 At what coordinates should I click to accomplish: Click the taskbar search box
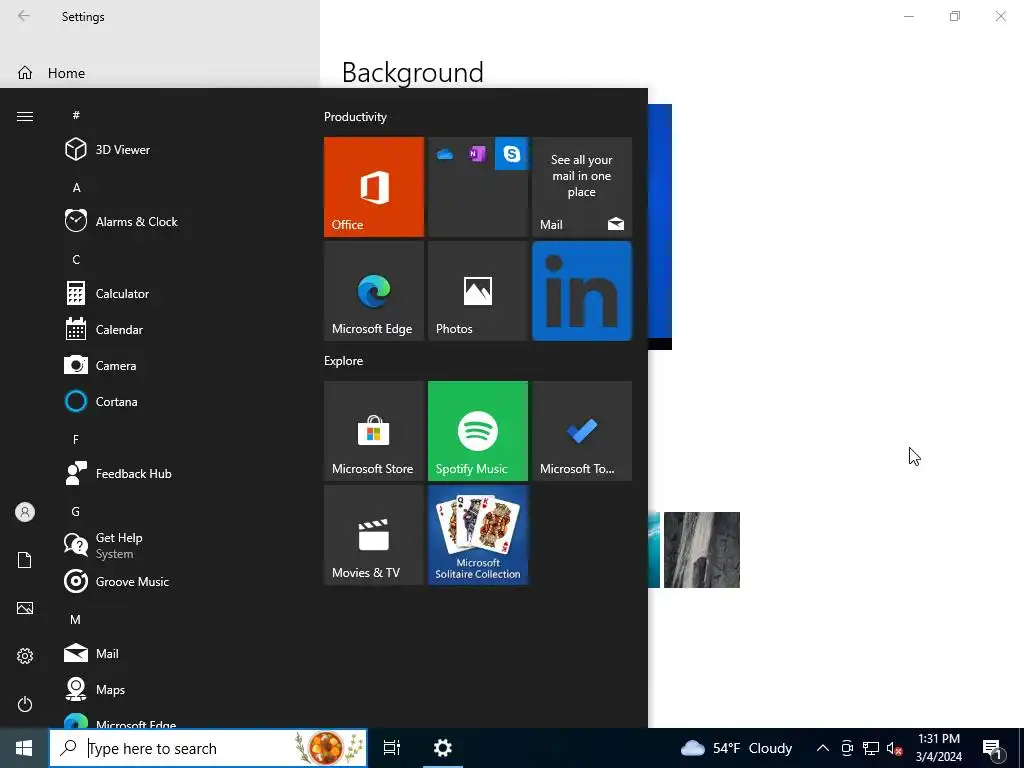[208, 748]
